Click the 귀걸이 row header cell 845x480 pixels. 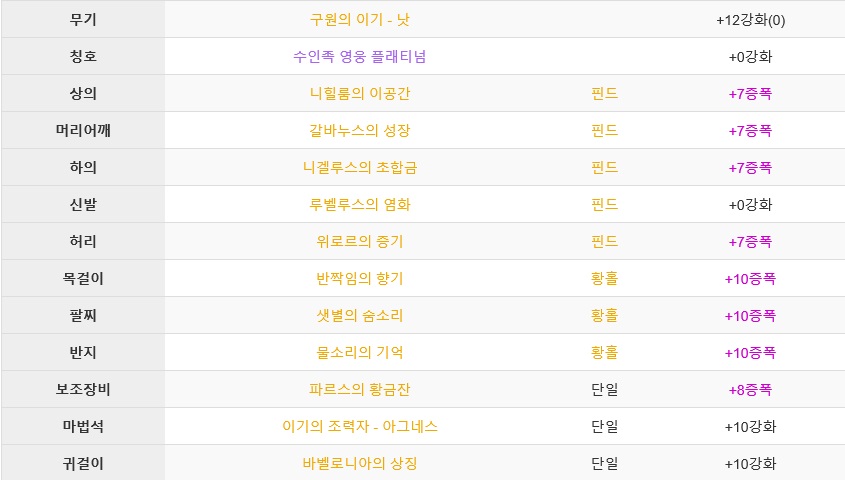[83, 463]
